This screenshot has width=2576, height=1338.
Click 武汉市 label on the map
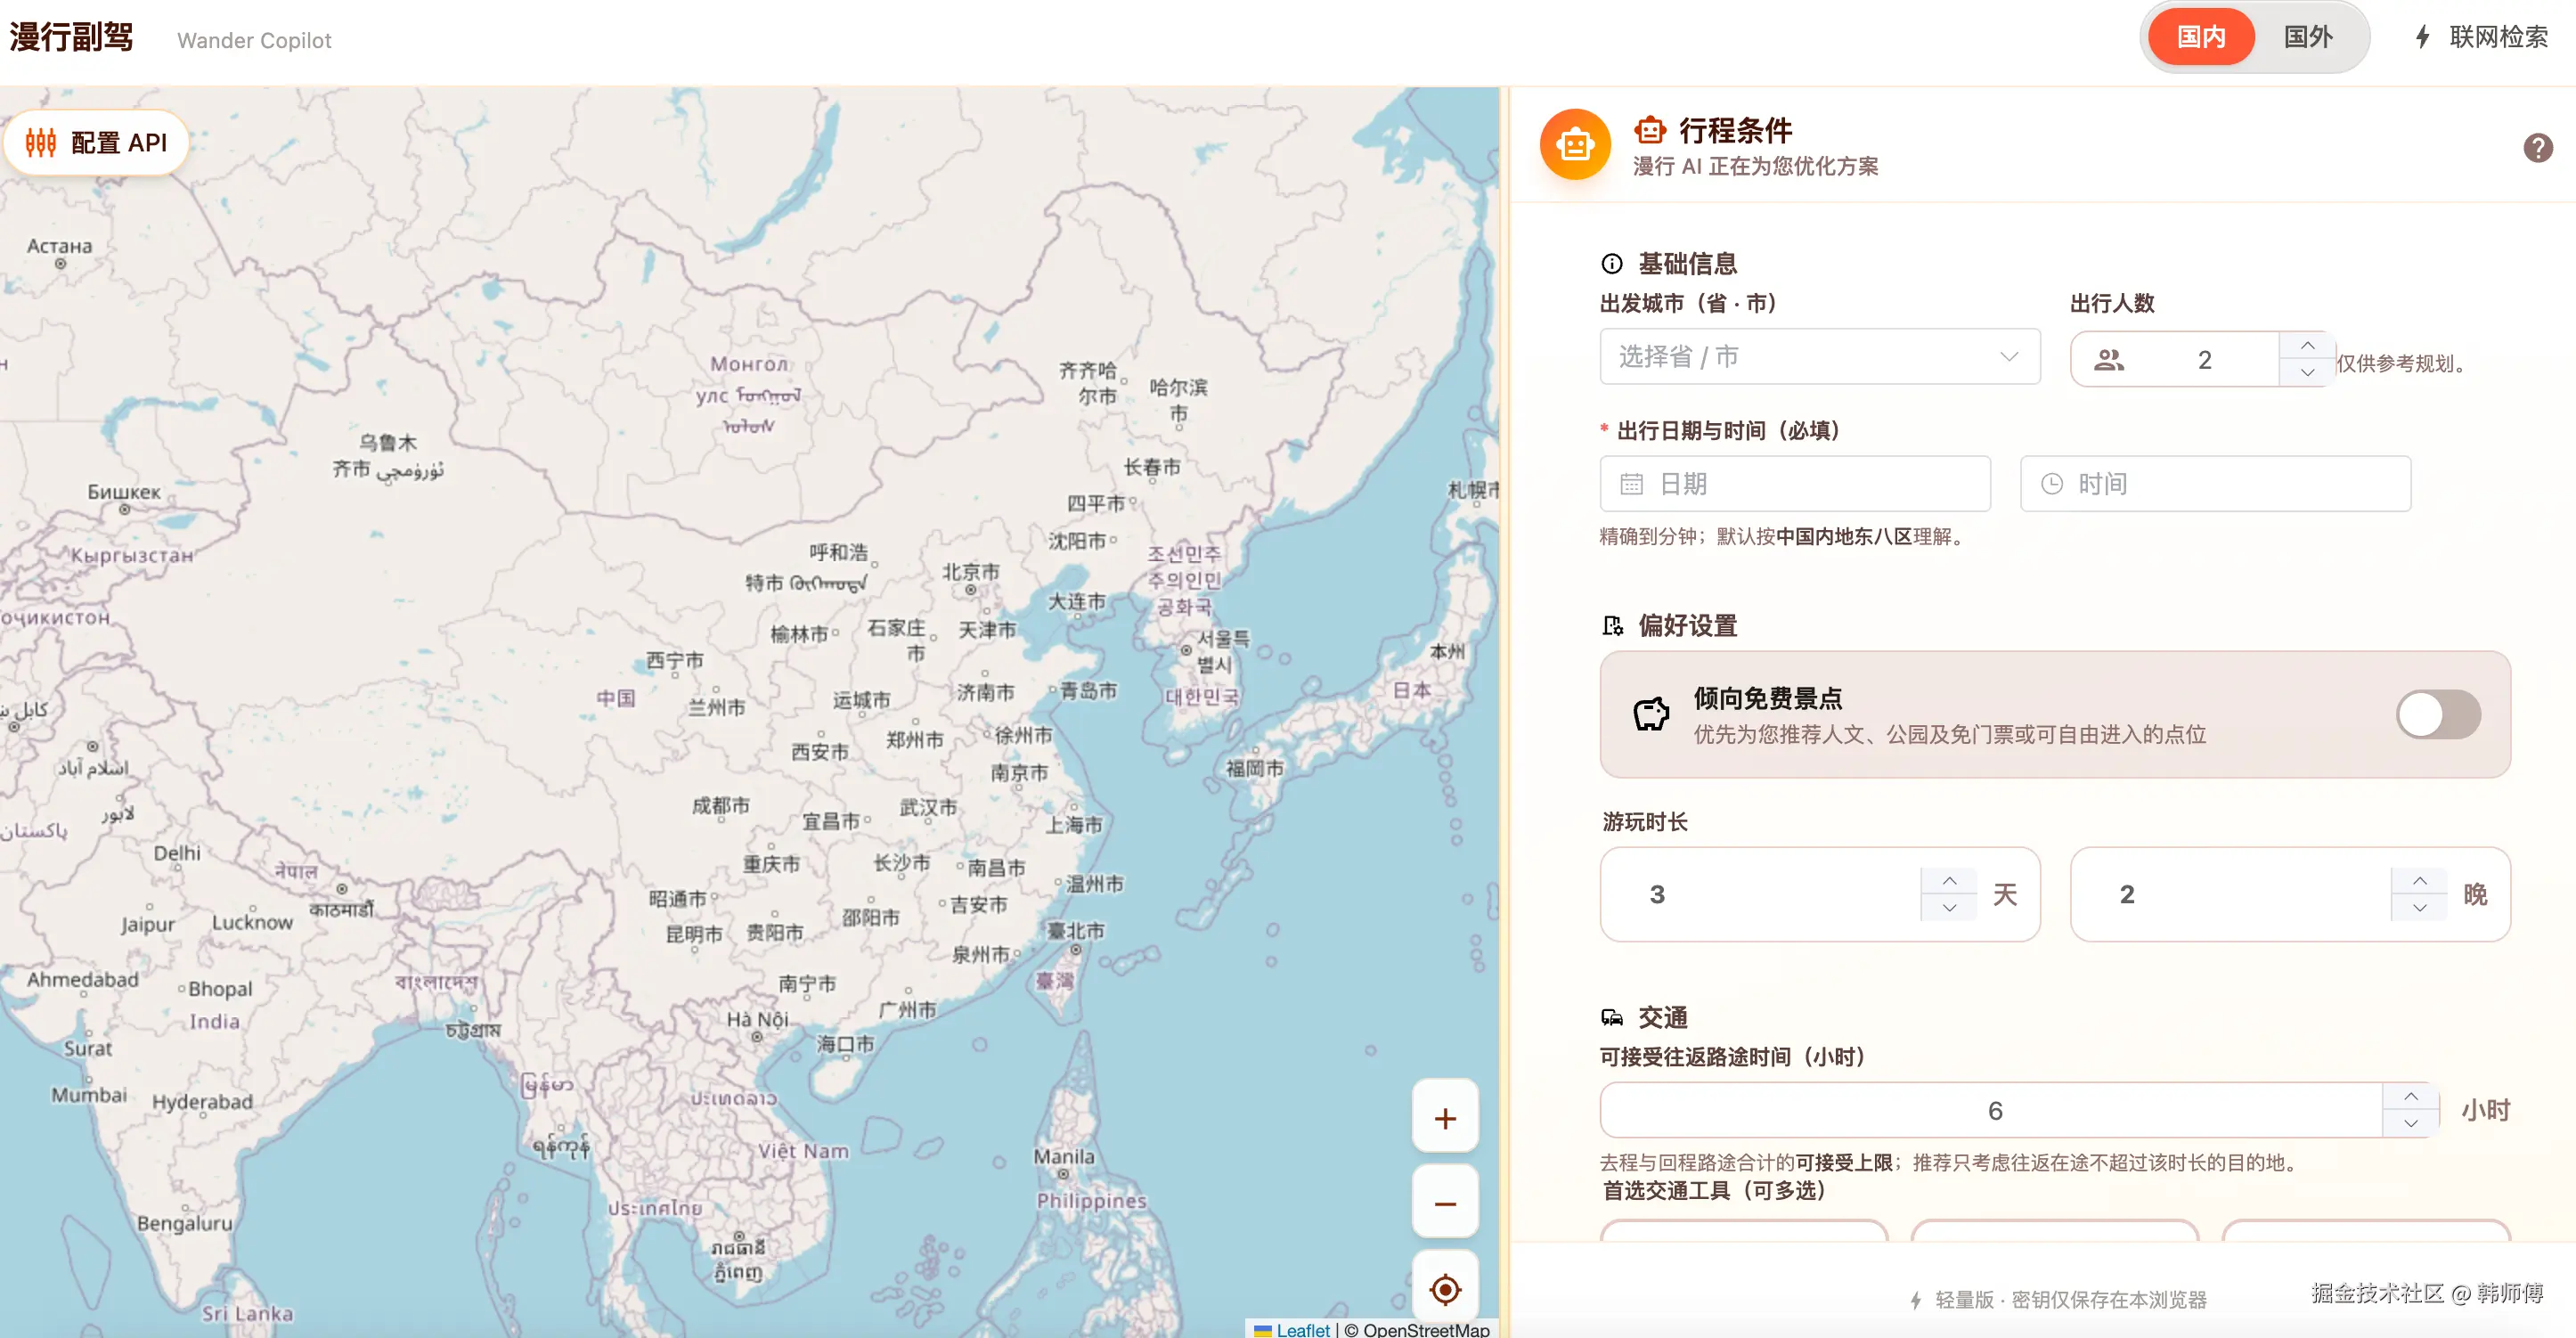pos(927,807)
